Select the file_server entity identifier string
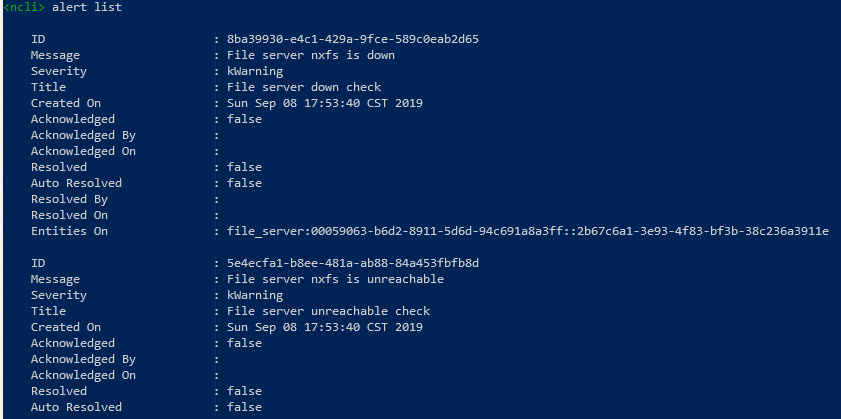Image resolution: width=841 pixels, height=419 pixels. pyautogui.click(x=528, y=231)
